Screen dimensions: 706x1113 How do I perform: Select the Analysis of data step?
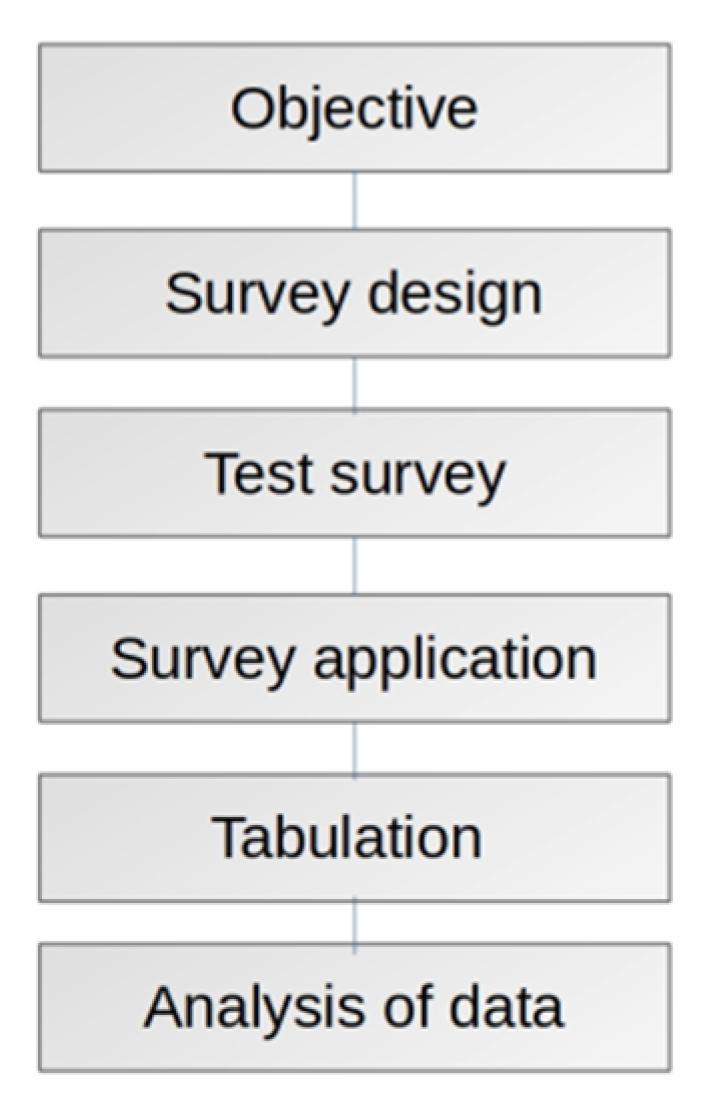pos(354,1007)
